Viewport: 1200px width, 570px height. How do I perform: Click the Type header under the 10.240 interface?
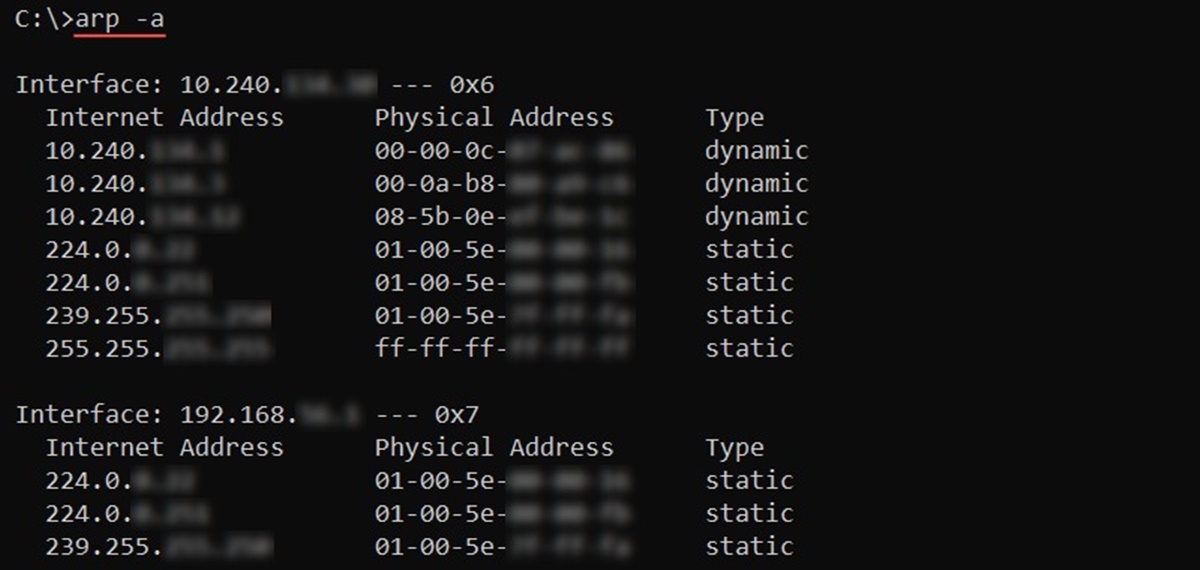(x=734, y=118)
